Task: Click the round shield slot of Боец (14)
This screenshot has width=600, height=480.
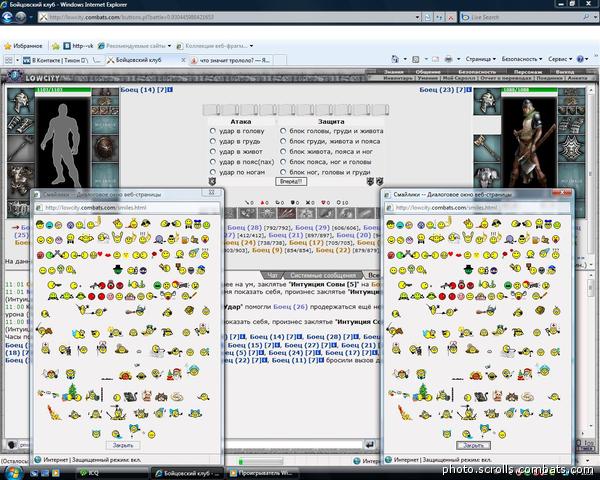Action: pos(104,148)
